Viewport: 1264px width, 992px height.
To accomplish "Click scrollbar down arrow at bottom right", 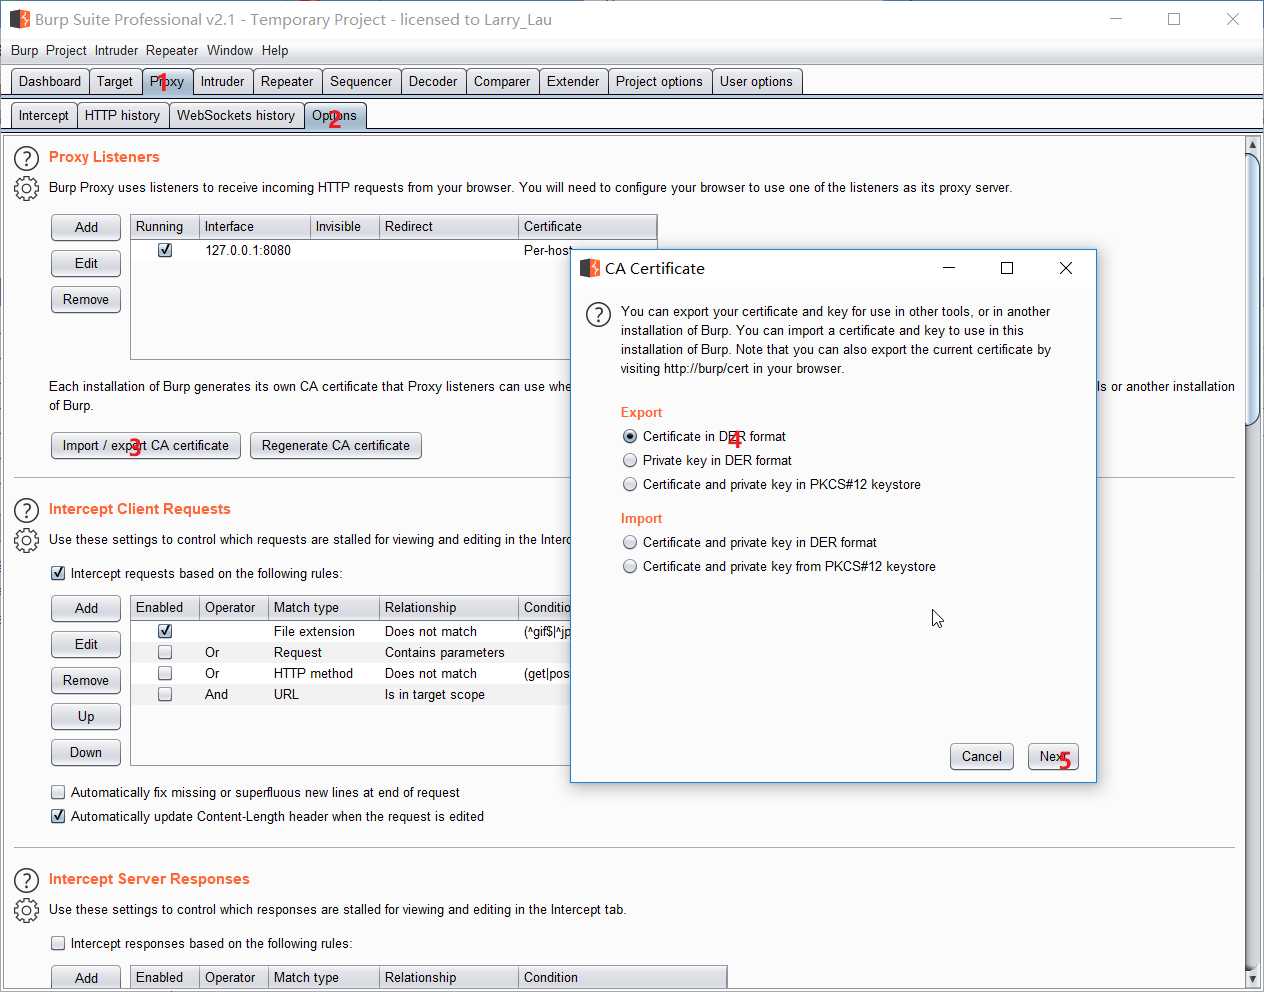I will pyautogui.click(x=1252, y=978).
